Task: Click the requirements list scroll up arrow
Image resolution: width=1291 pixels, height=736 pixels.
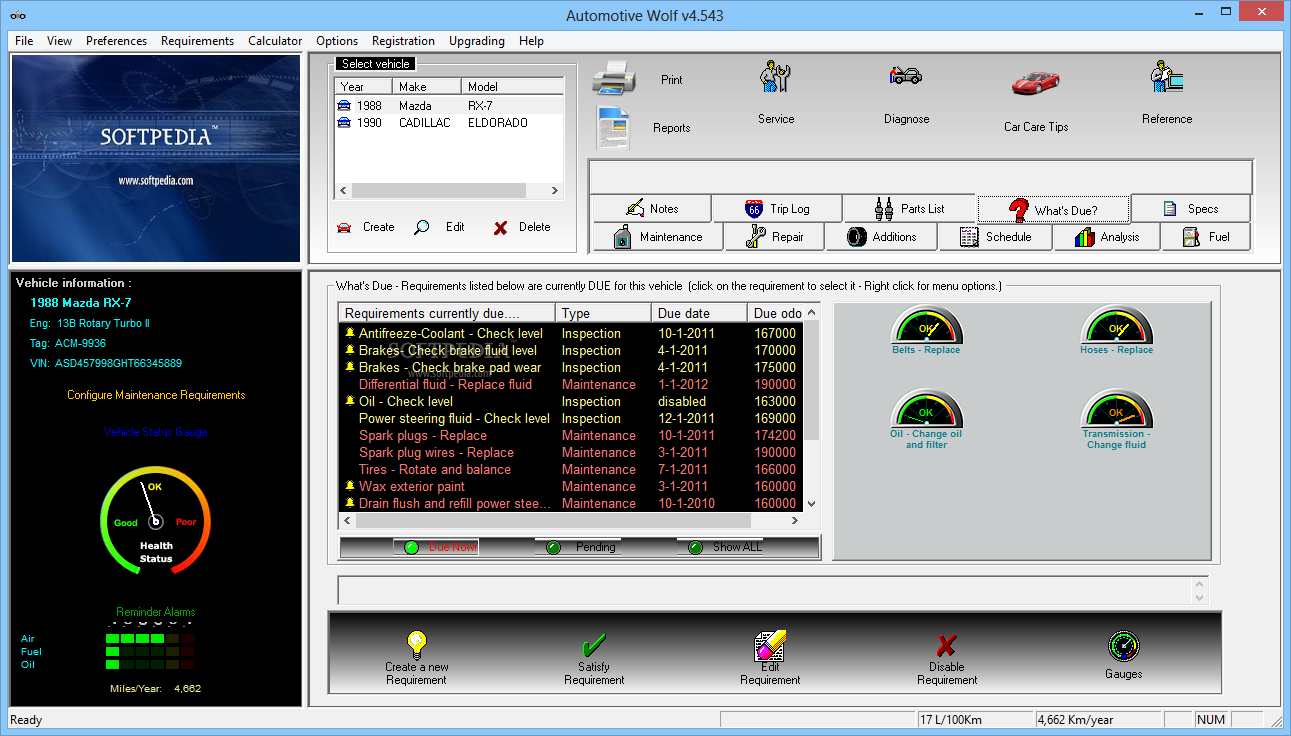Action: coord(811,313)
